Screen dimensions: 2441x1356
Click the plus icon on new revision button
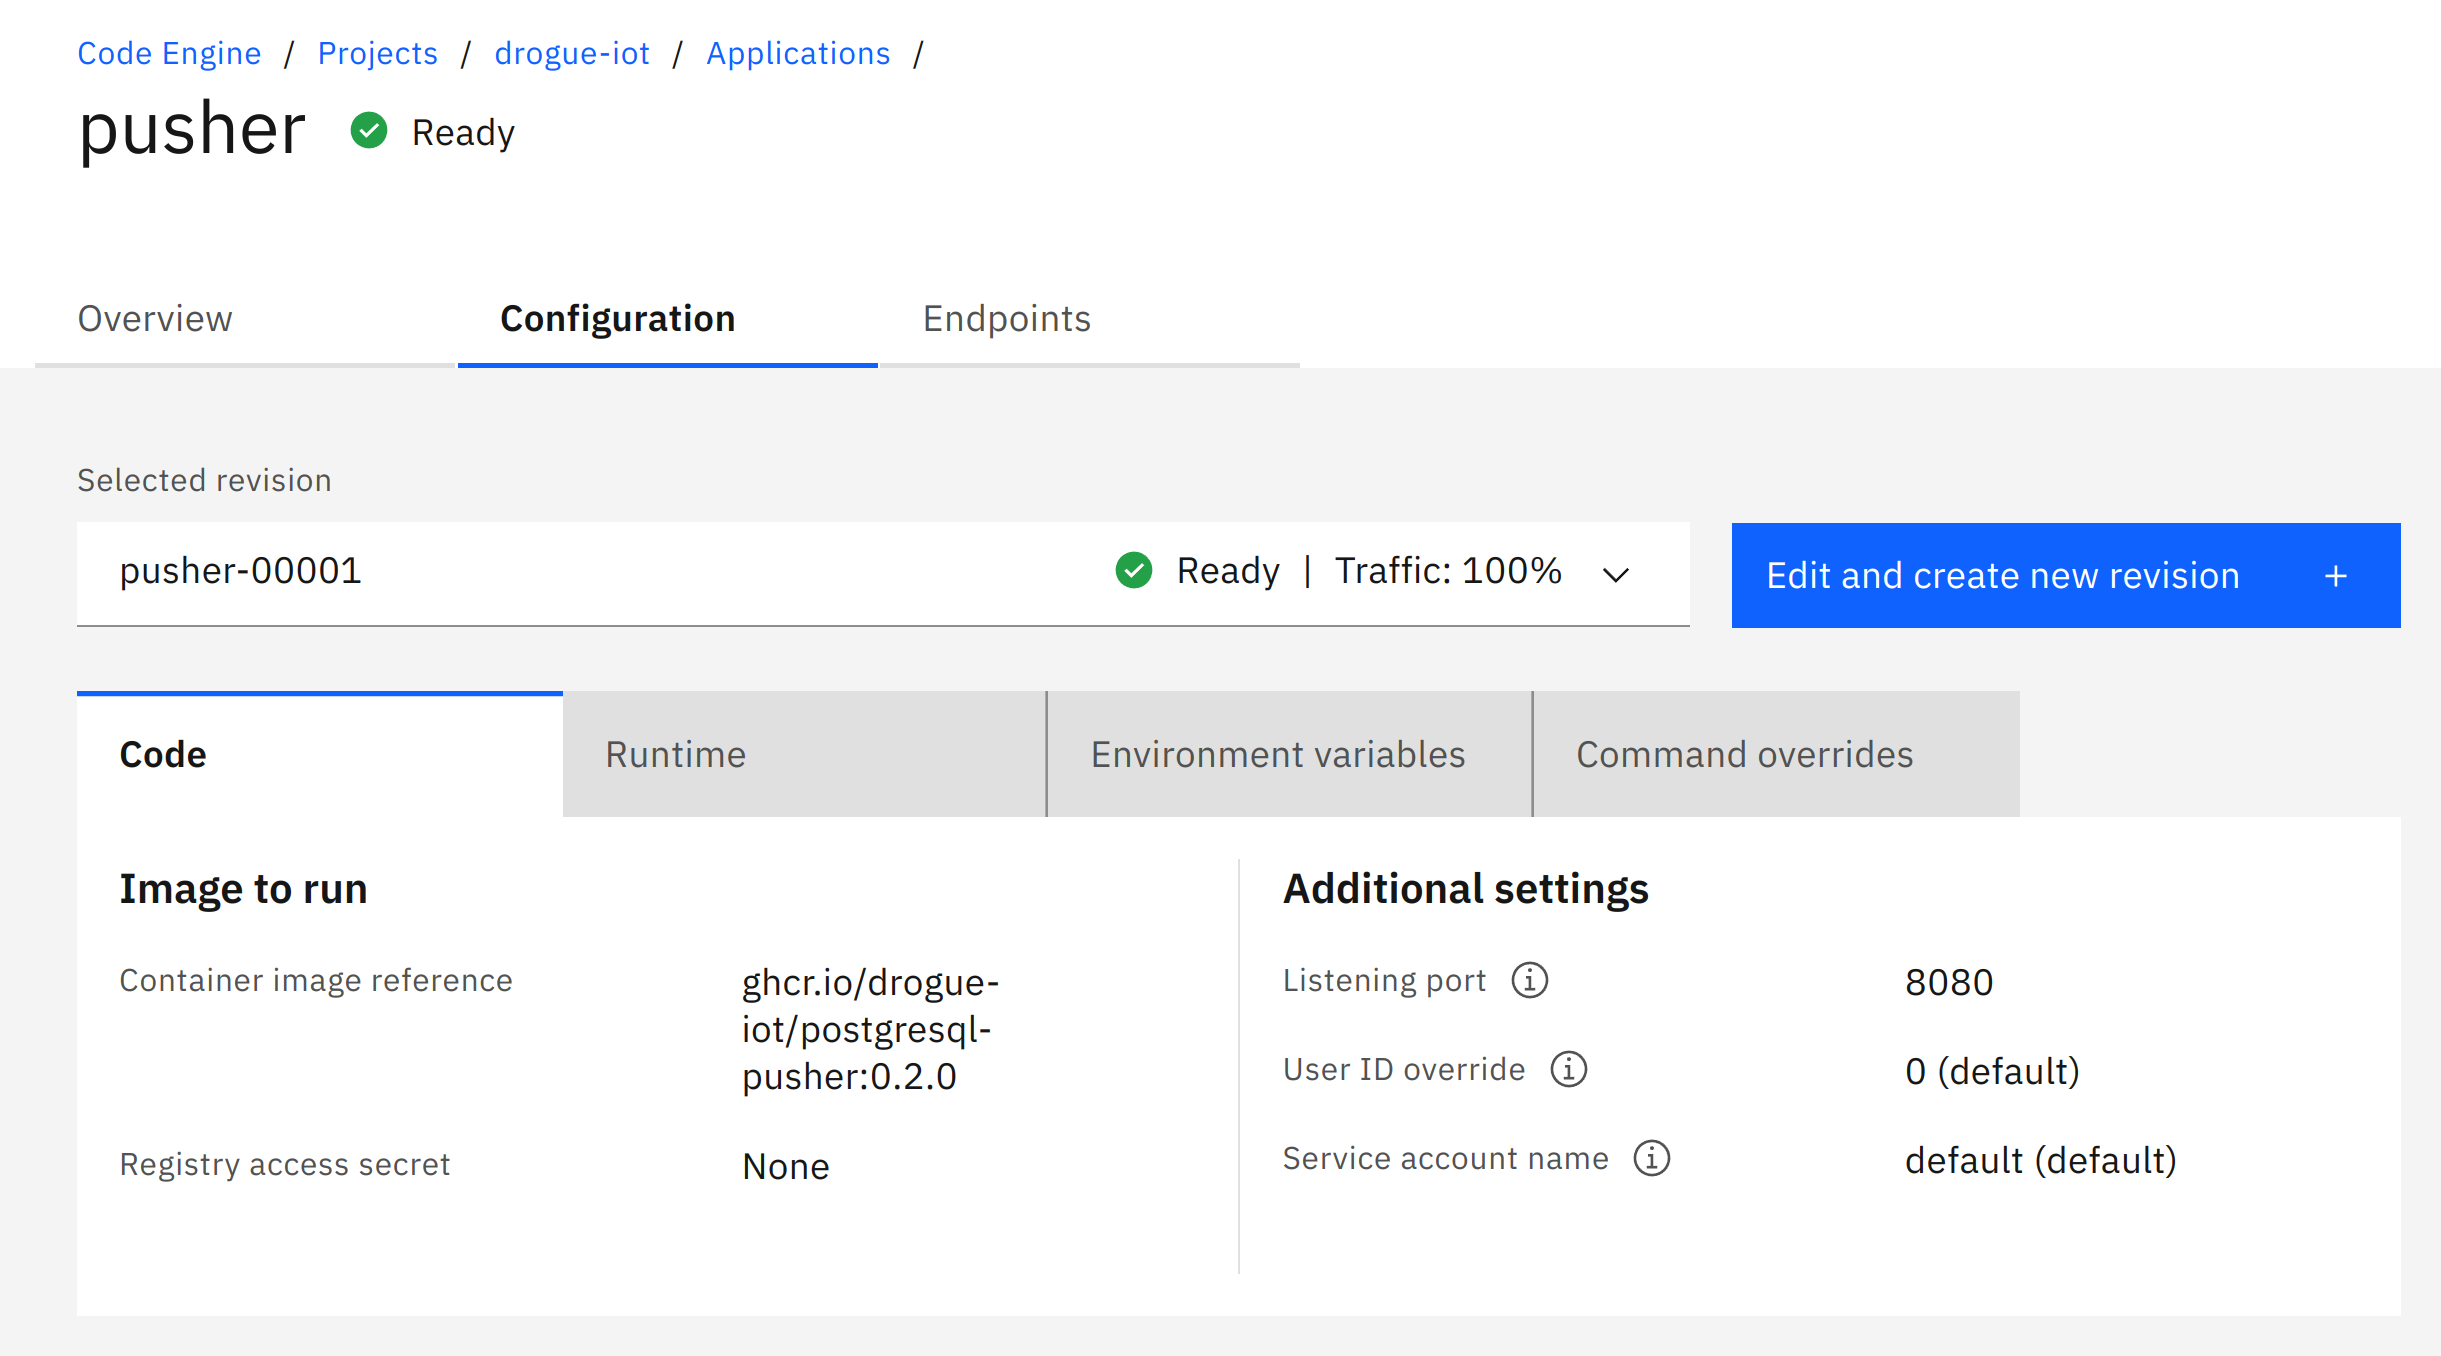pos(2339,574)
